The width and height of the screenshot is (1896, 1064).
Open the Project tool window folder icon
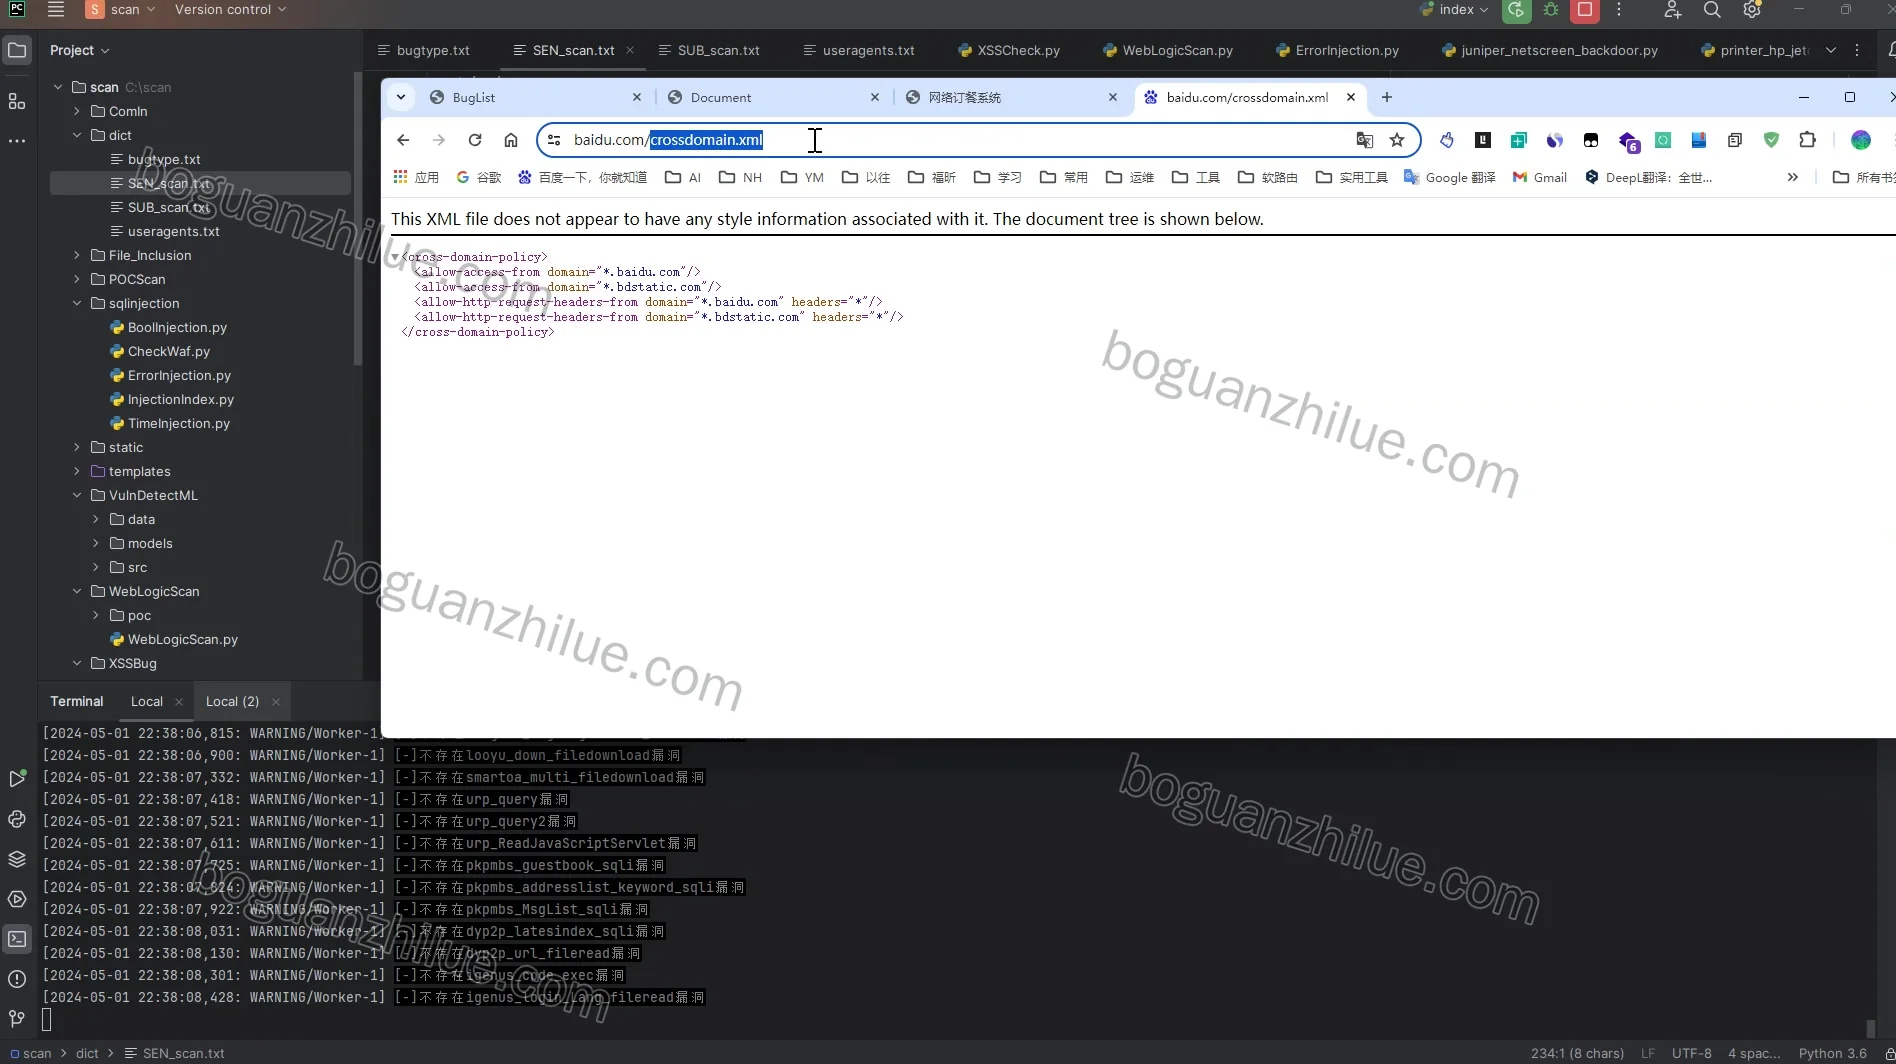pyautogui.click(x=17, y=50)
